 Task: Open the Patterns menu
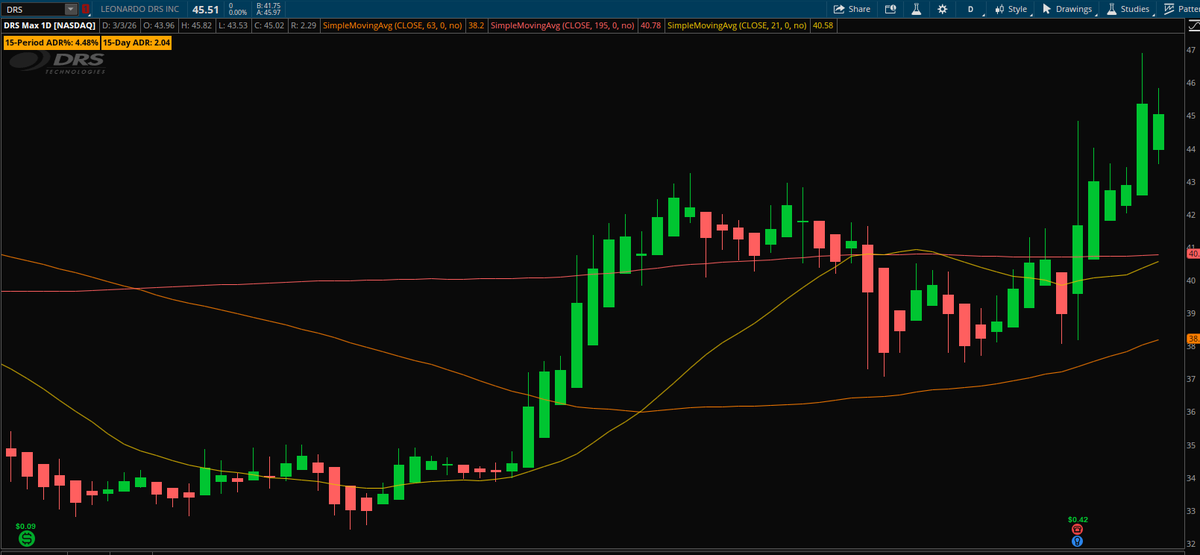point(1182,9)
